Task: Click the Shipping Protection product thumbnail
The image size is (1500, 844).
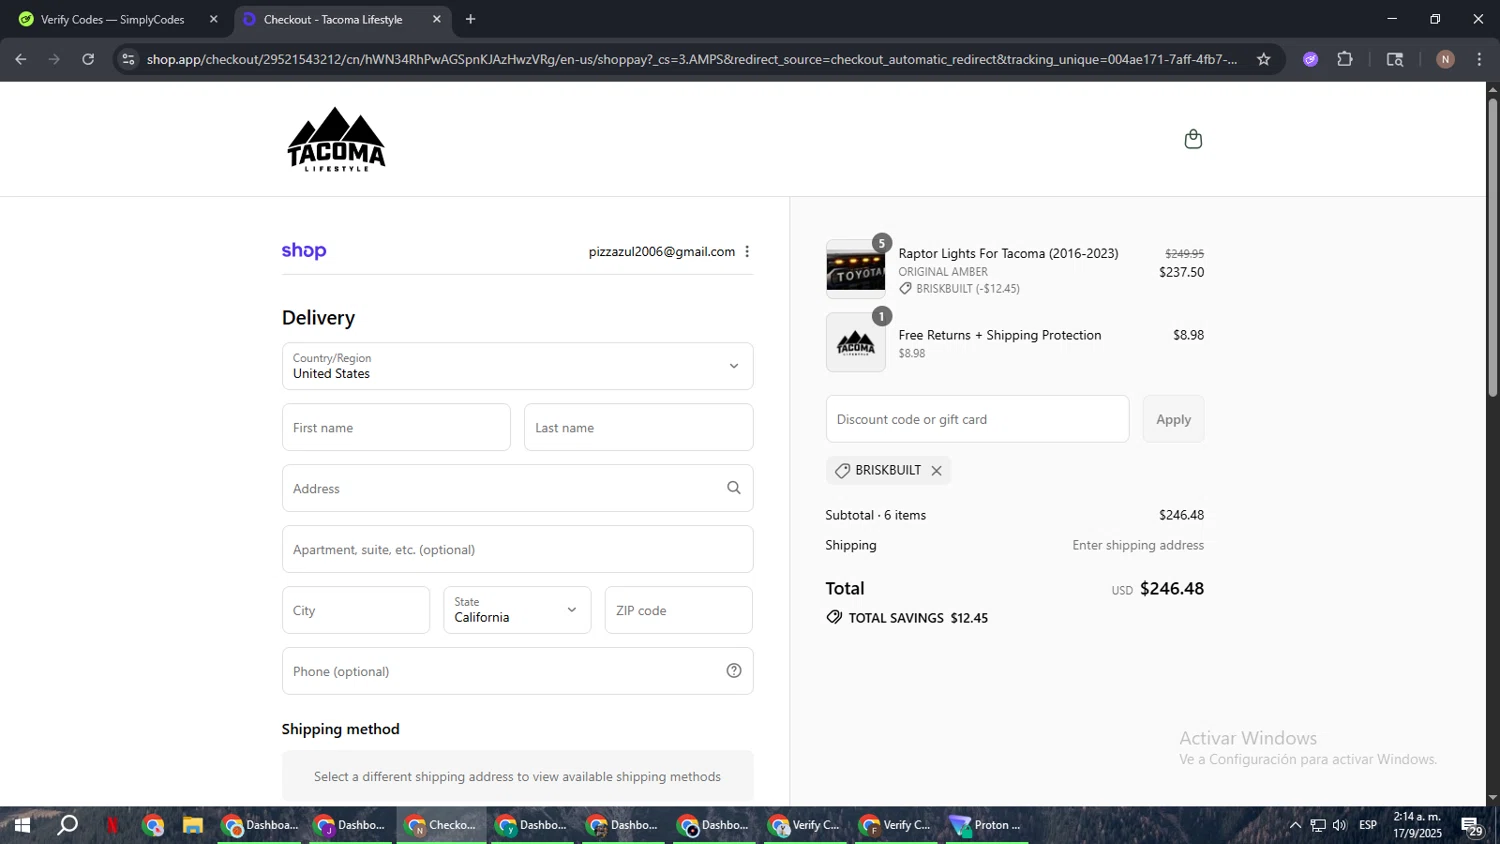Action: [855, 343]
